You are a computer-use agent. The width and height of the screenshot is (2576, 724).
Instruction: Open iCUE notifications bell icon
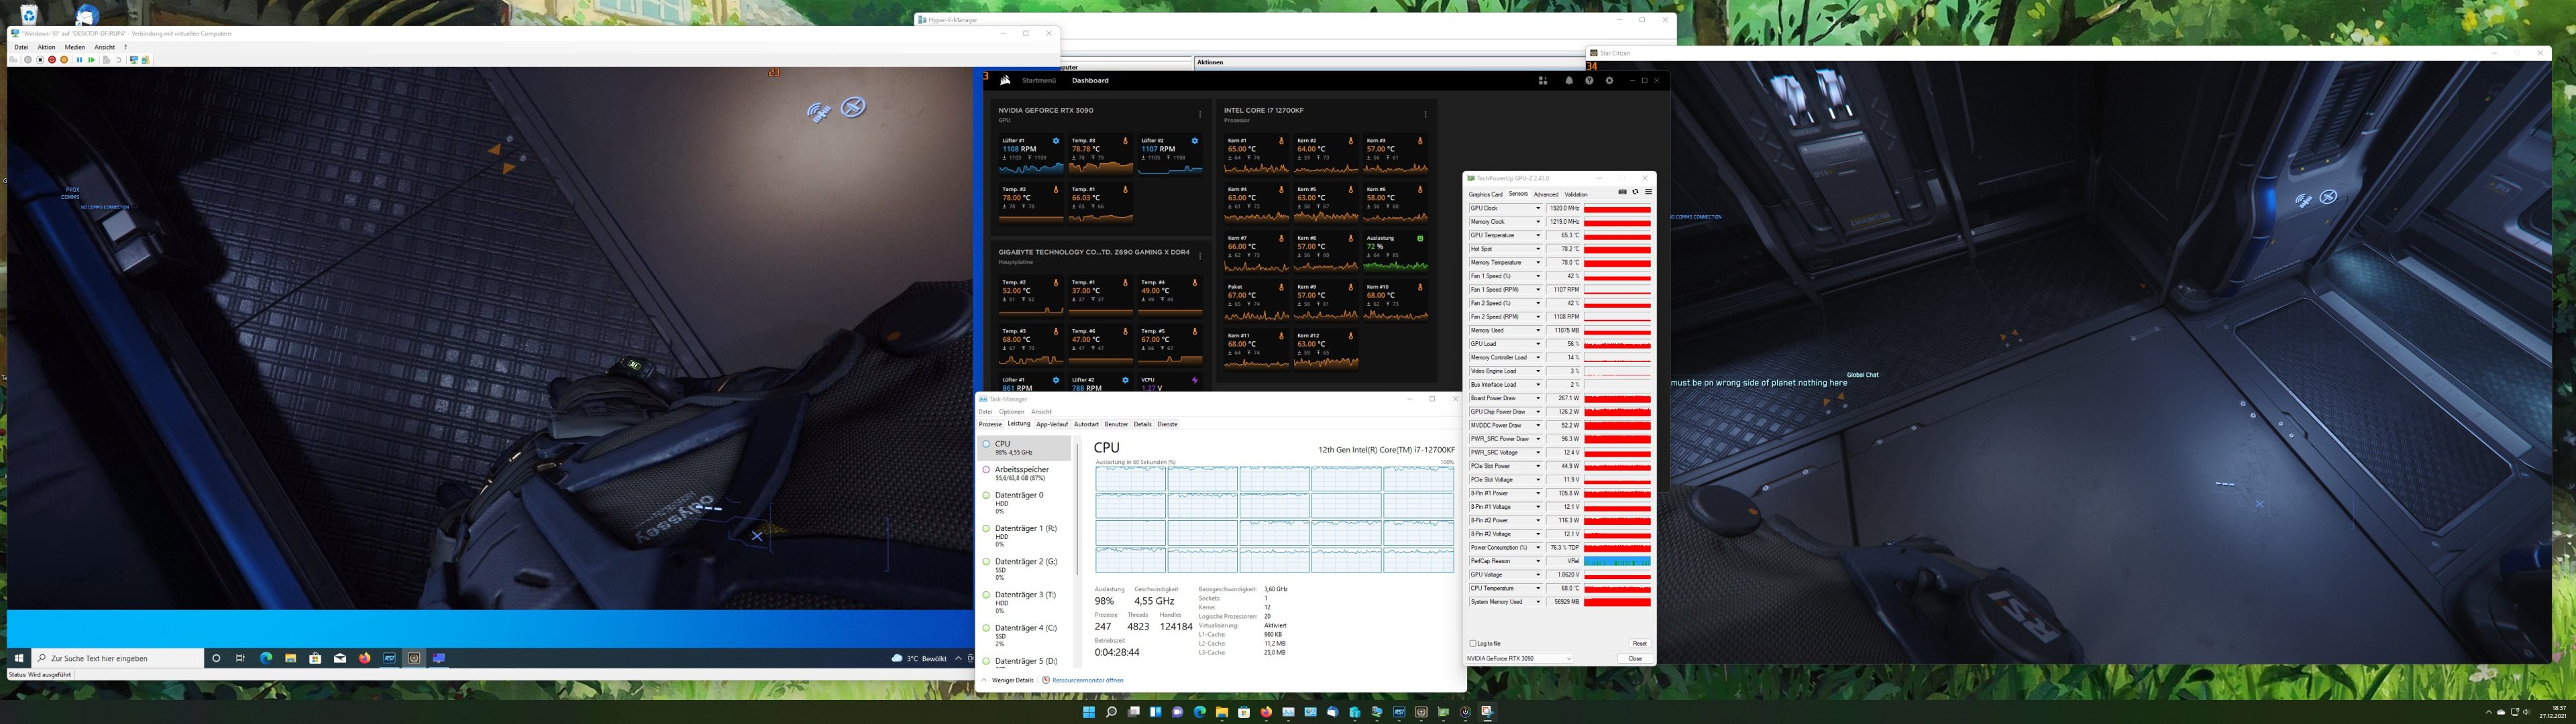[1569, 80]
